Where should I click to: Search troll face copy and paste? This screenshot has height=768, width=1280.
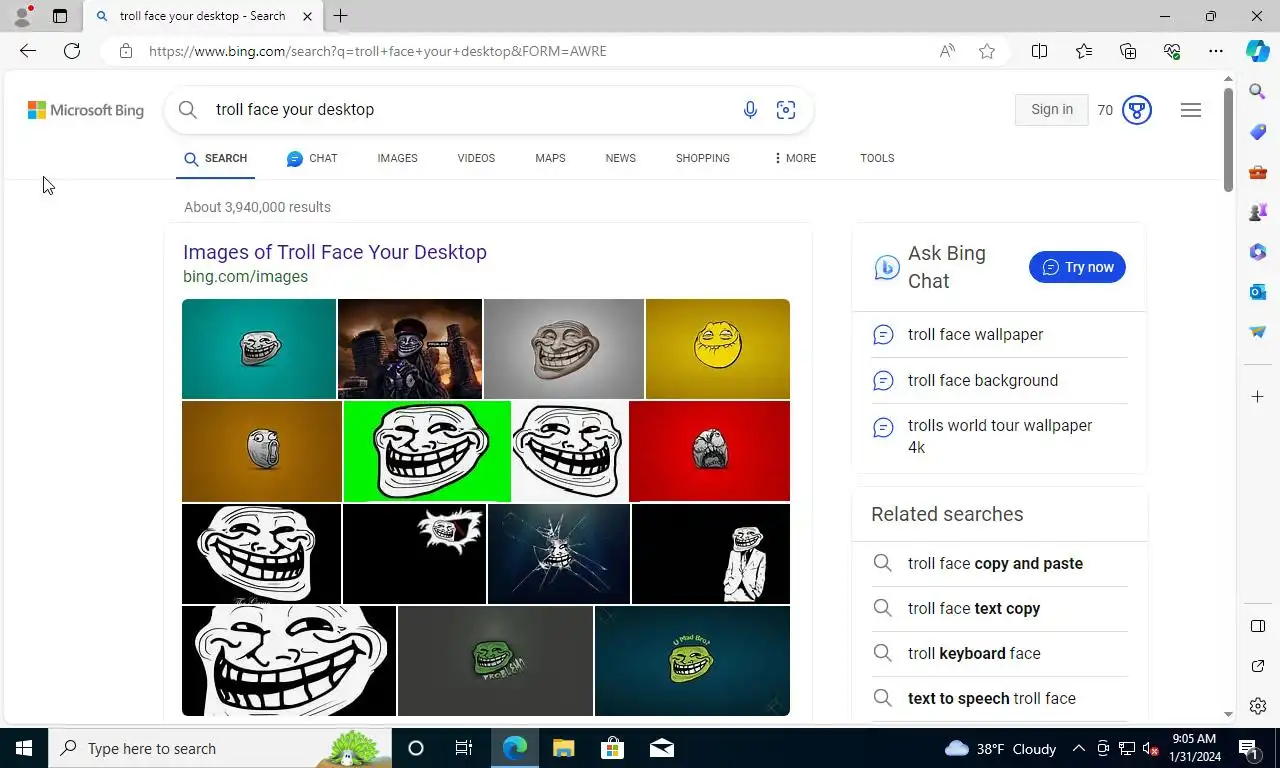point(995,564)
